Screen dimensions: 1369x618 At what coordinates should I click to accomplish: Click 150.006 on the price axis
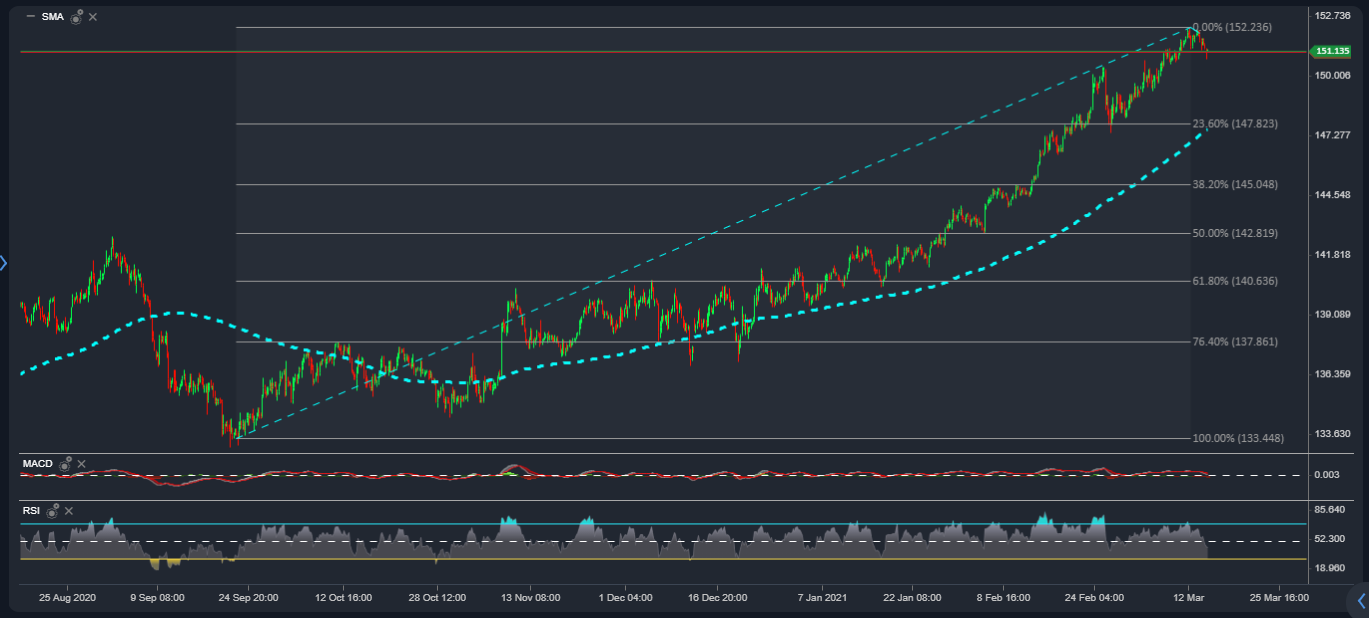coord(1332,75)
